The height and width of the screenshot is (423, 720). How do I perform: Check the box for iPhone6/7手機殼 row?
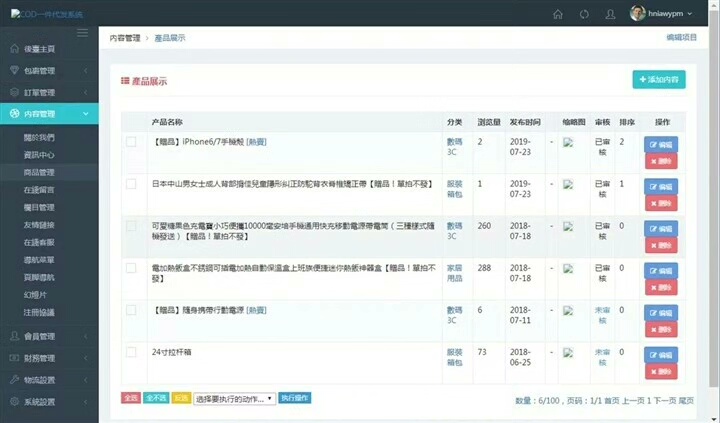pos(131,142)
